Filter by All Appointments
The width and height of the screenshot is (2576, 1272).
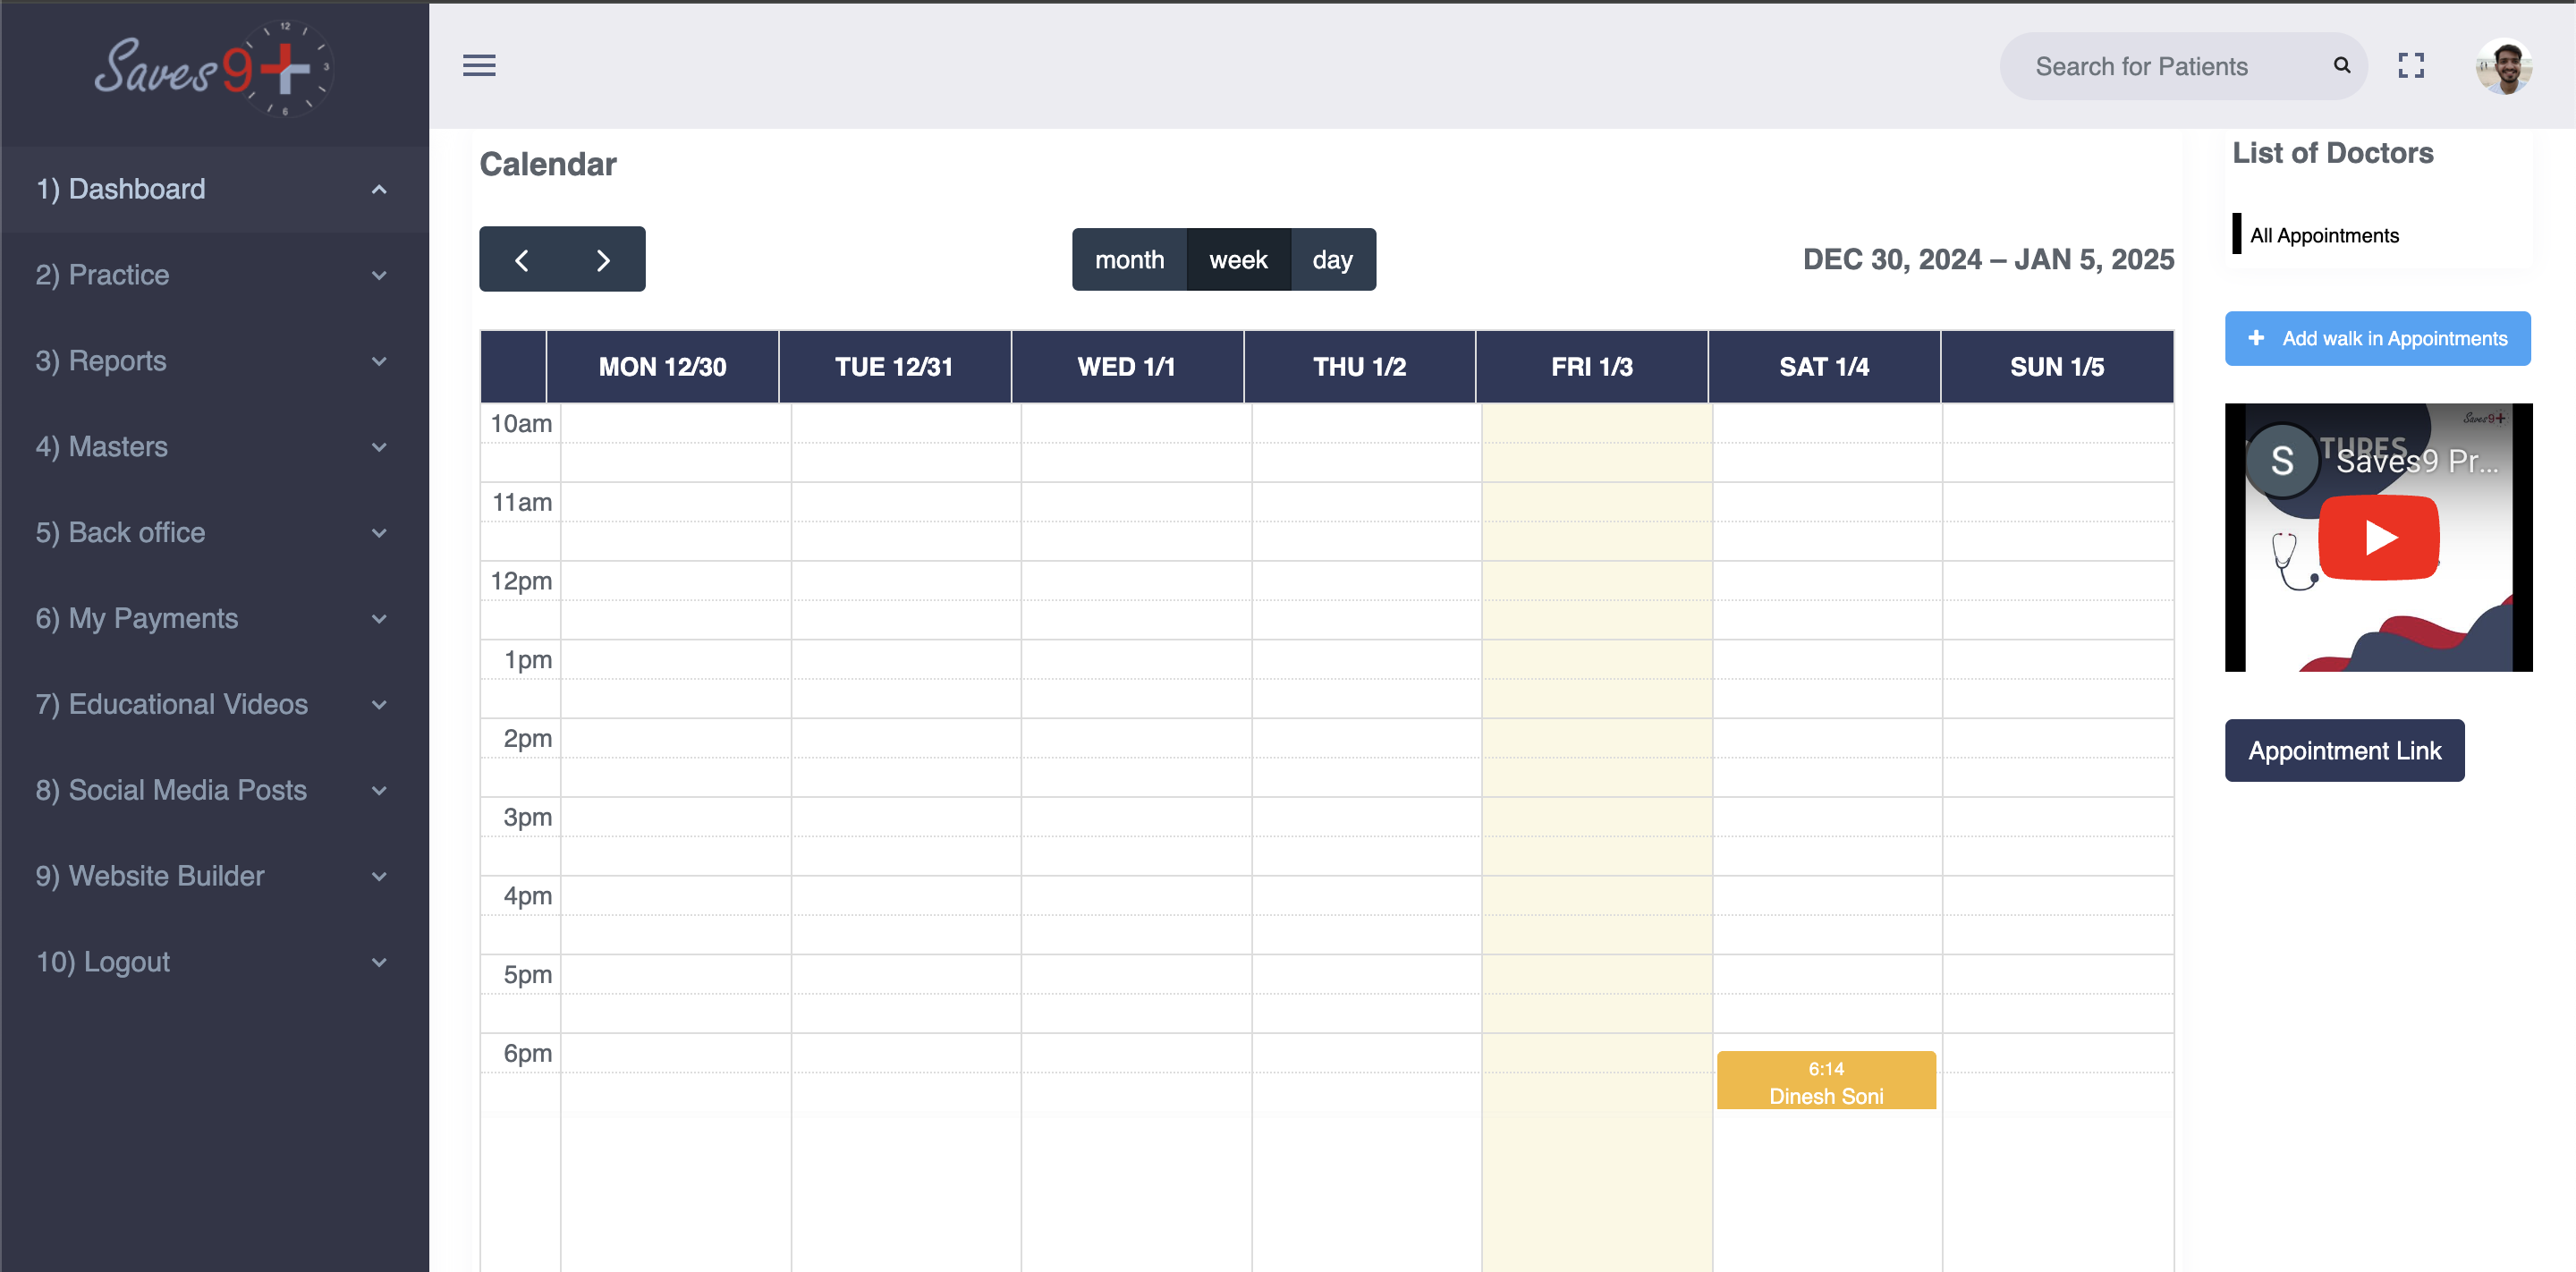(x=2323, y=235)
